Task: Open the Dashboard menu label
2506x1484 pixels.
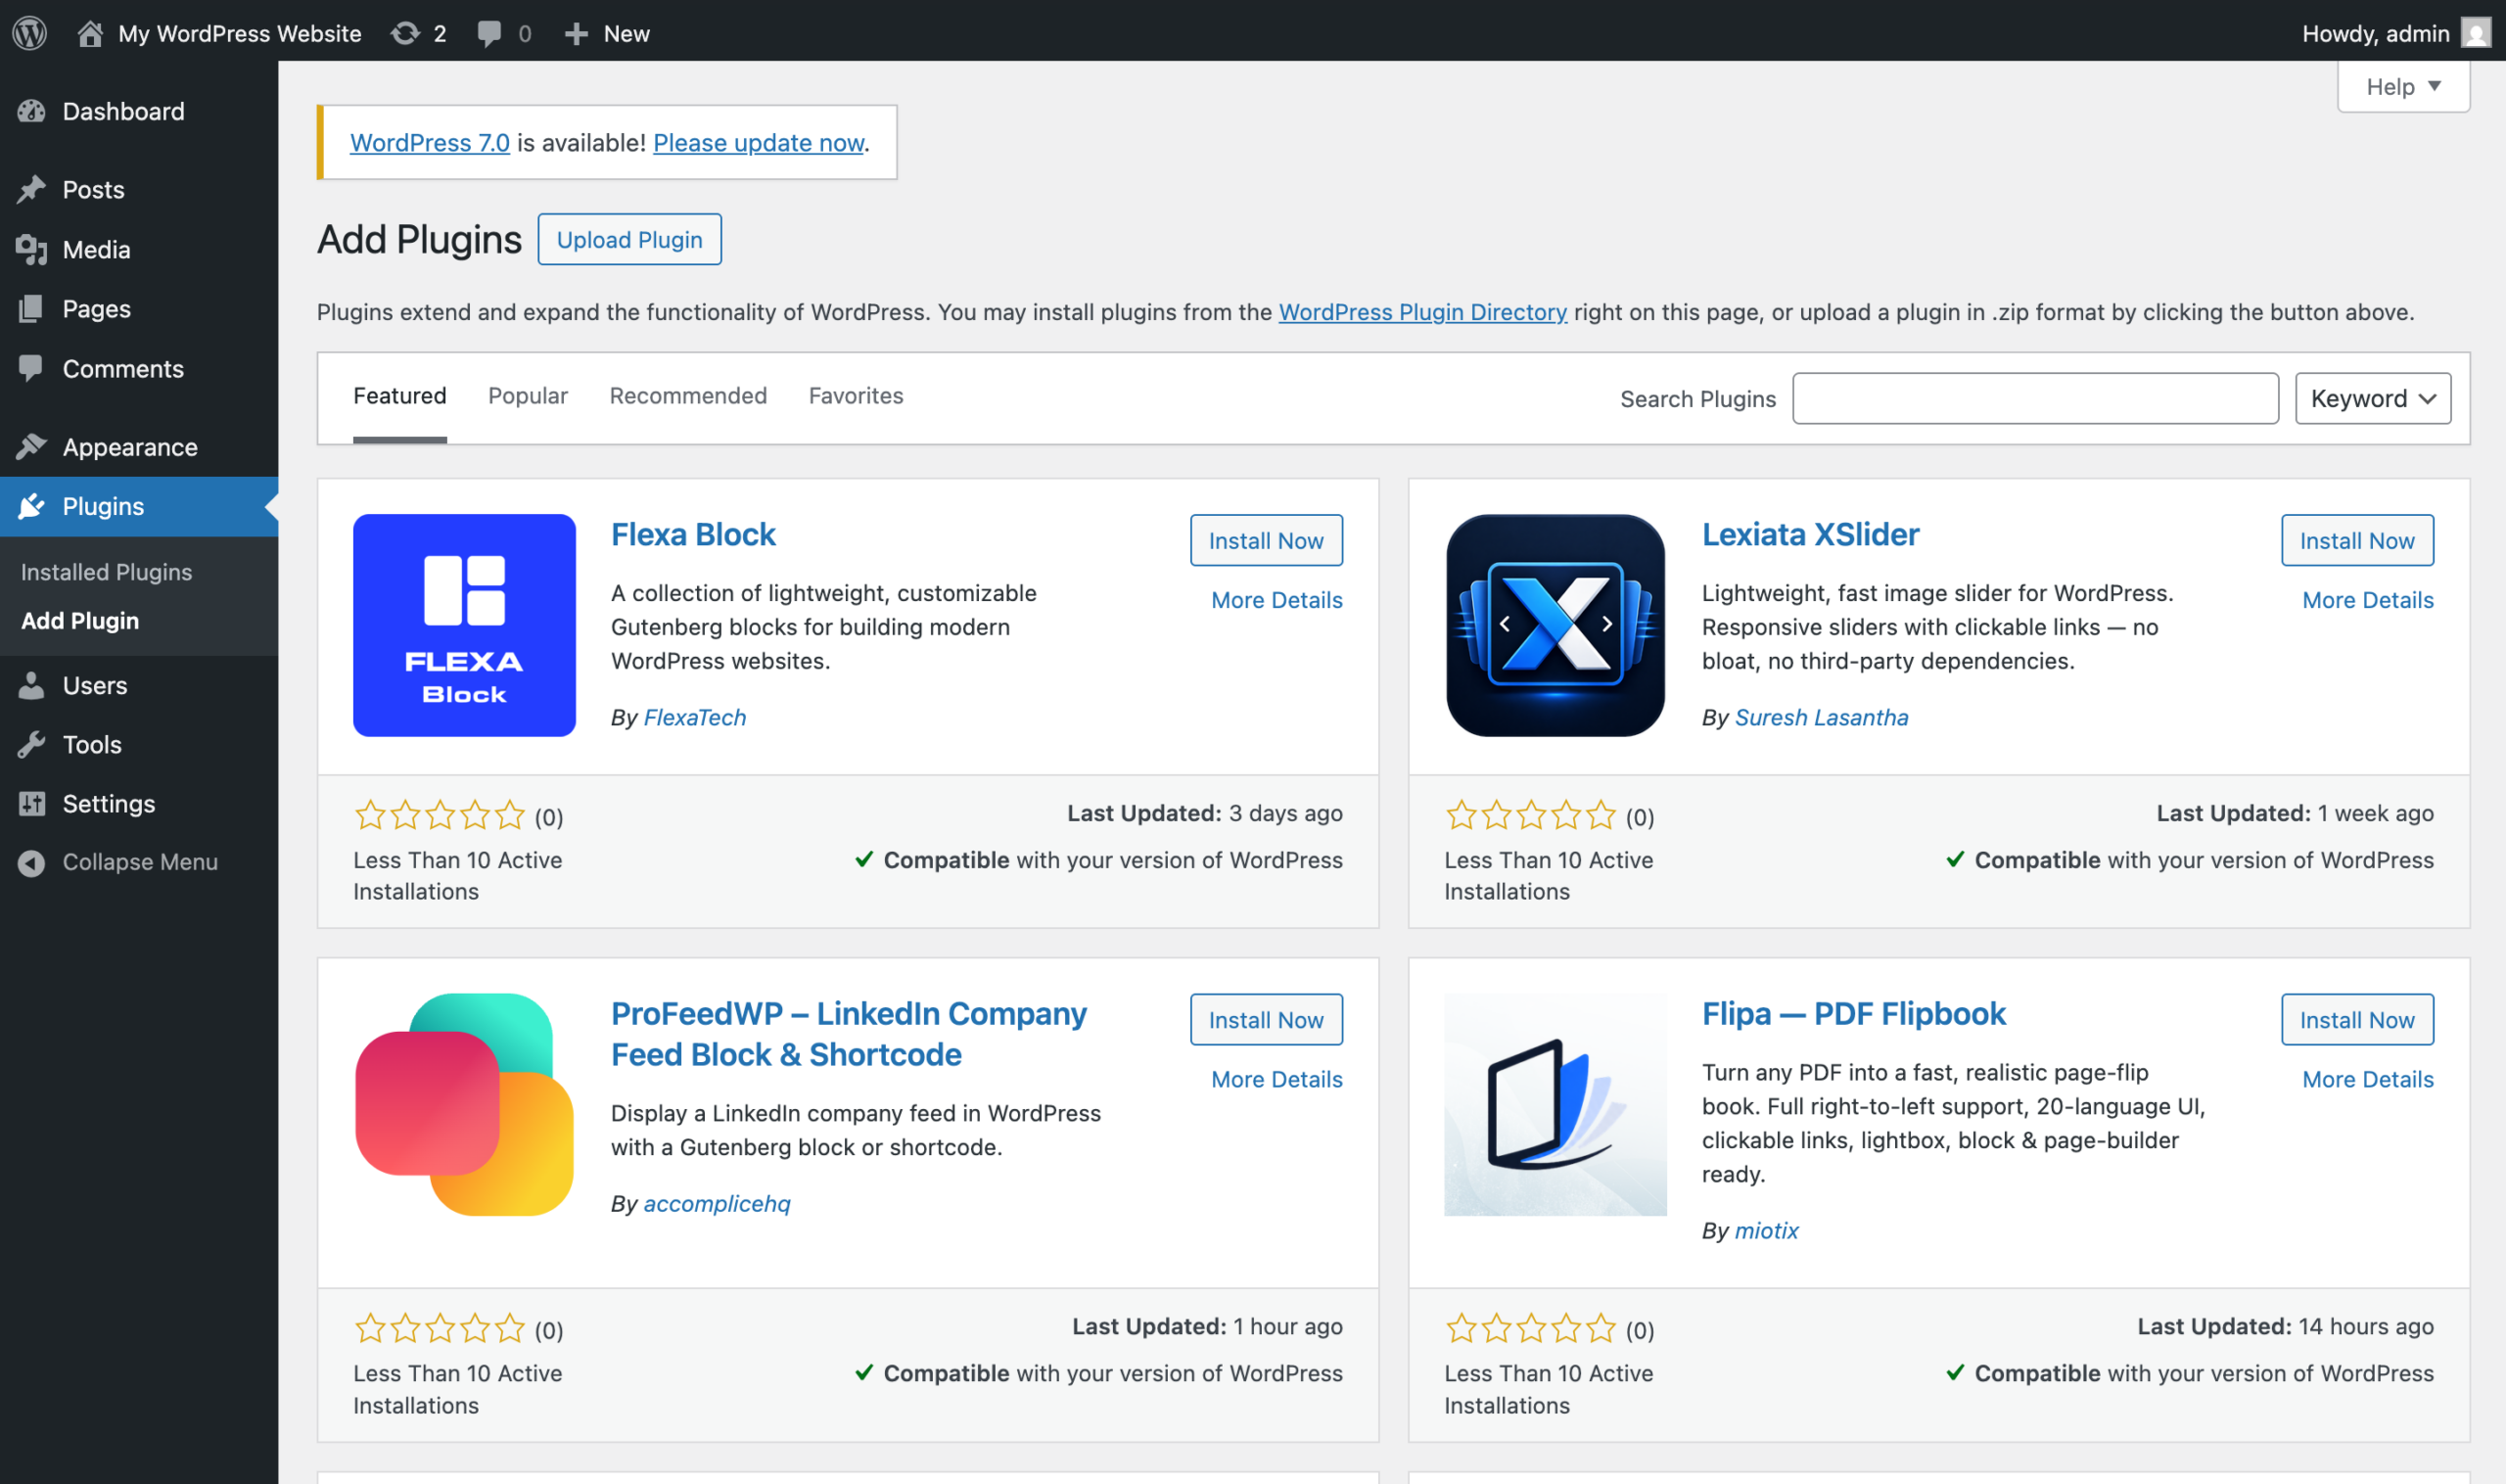Action: [x=124, y=111]
